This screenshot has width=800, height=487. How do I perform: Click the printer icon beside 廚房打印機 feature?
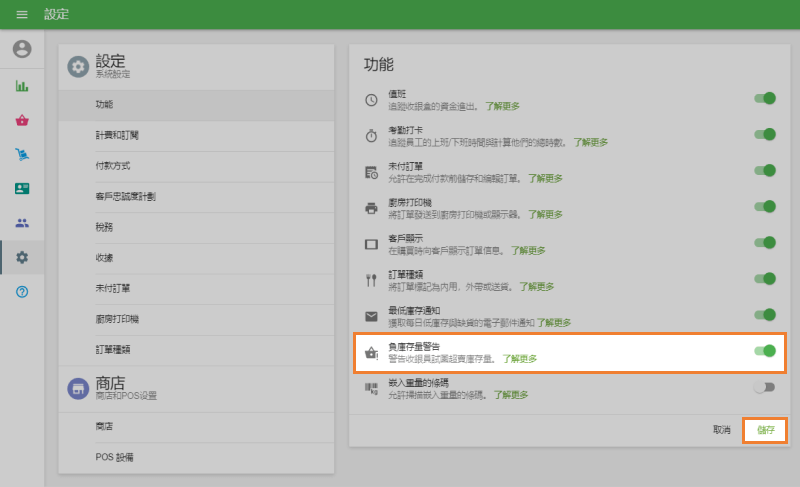click(x=371, y=208)
